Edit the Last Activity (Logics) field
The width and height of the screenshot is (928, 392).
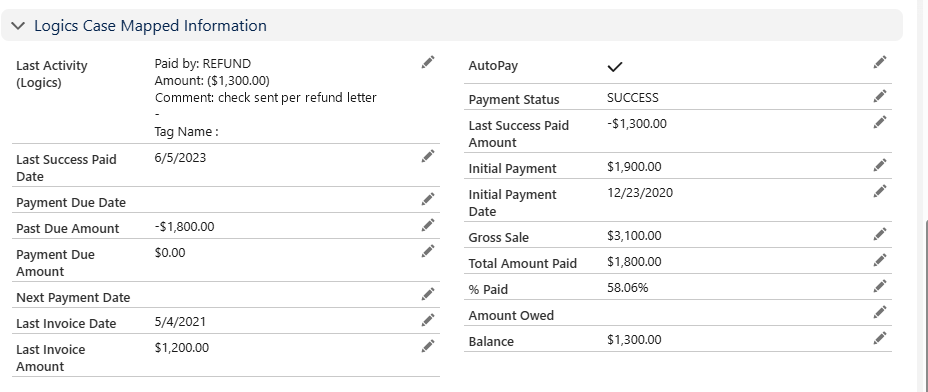pyautogui.click(x=428, y=62)
